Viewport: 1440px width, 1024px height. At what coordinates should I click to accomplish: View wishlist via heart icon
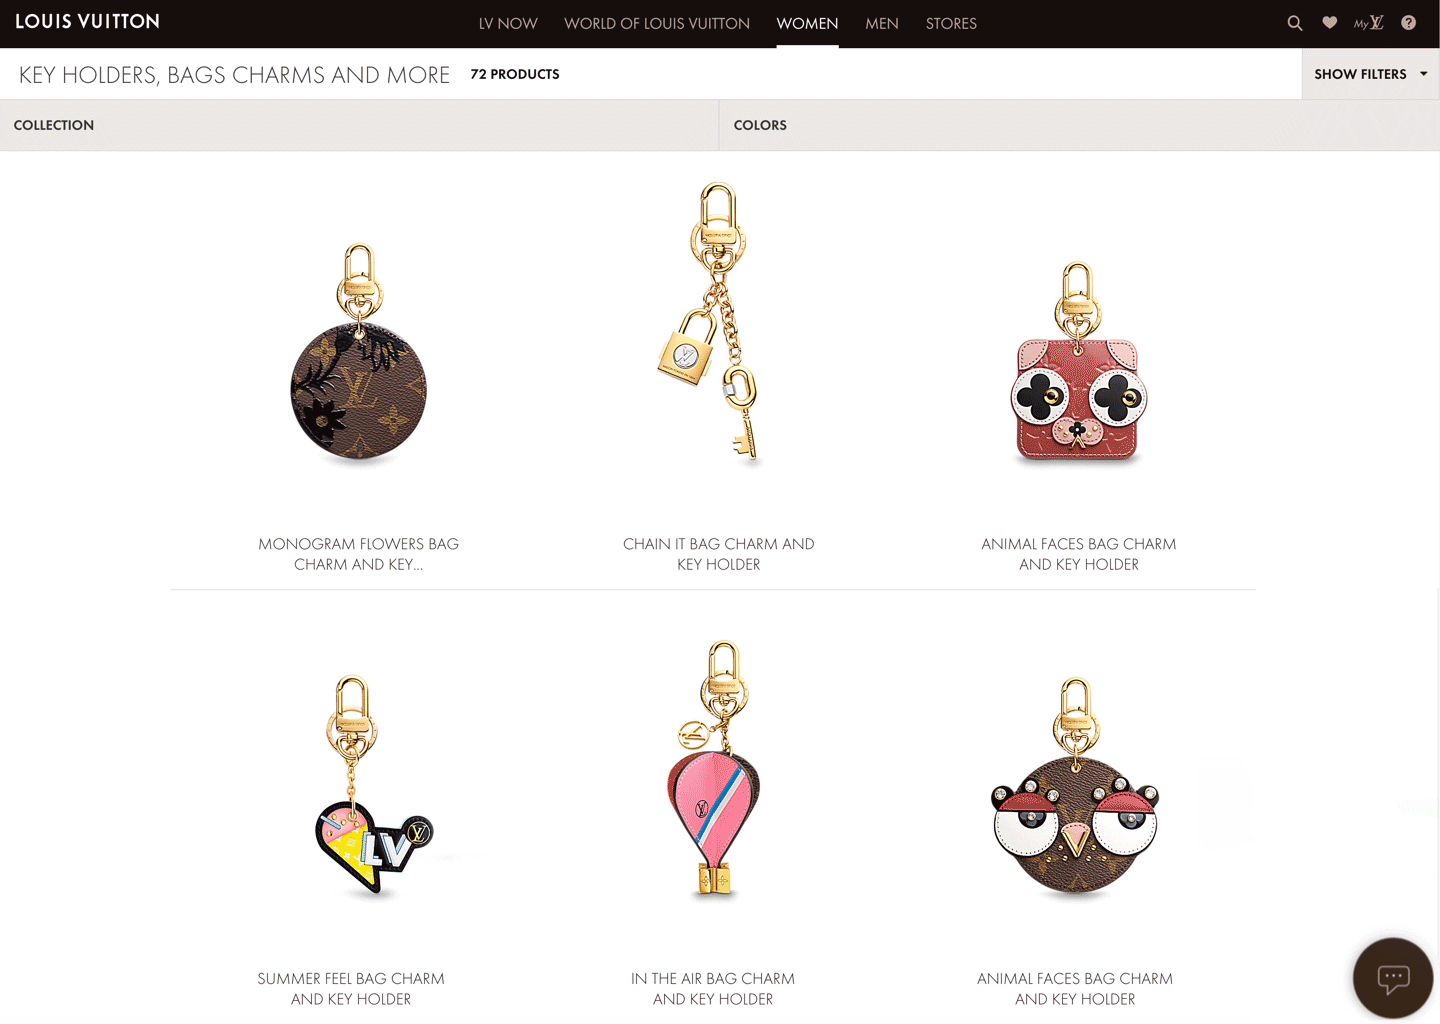click(1330, 23)
